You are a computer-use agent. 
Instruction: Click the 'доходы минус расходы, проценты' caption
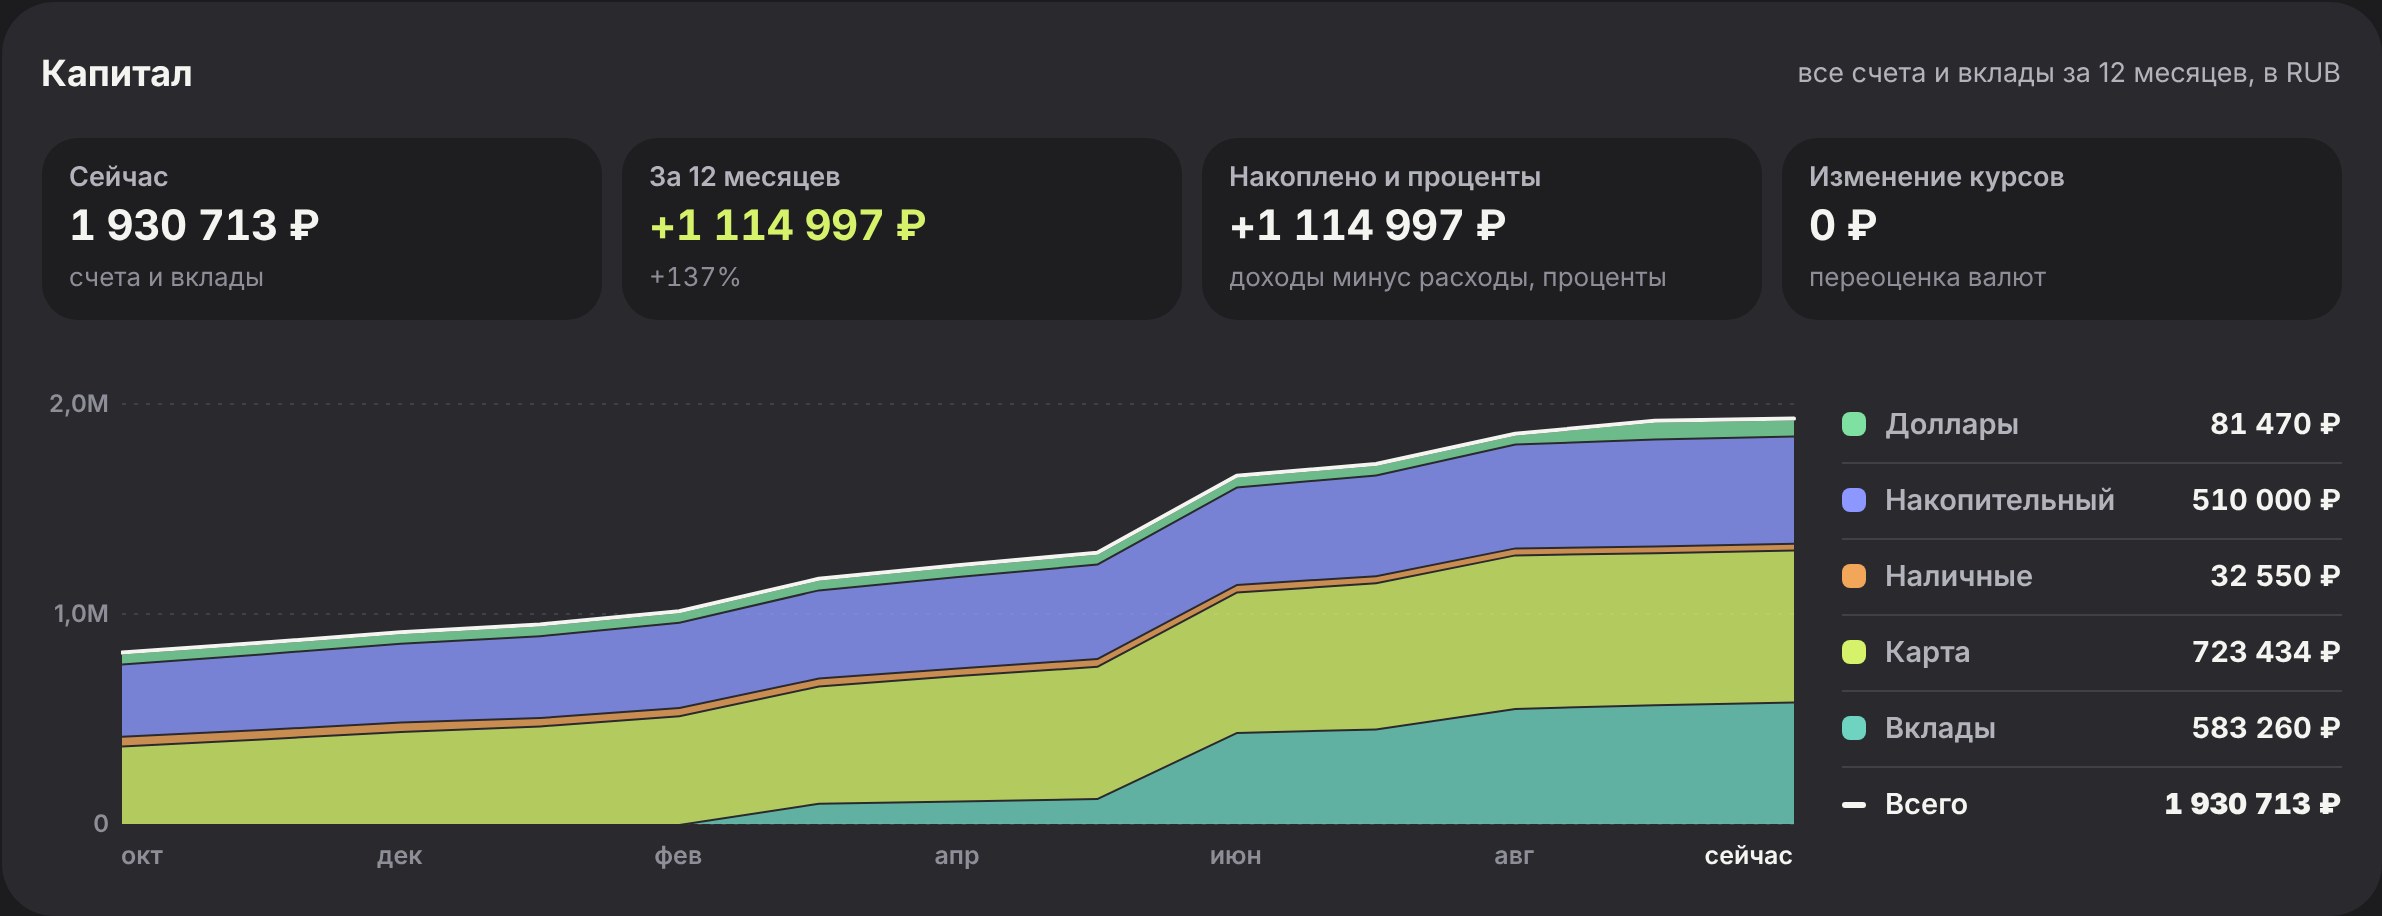(x=1447, y=277)
